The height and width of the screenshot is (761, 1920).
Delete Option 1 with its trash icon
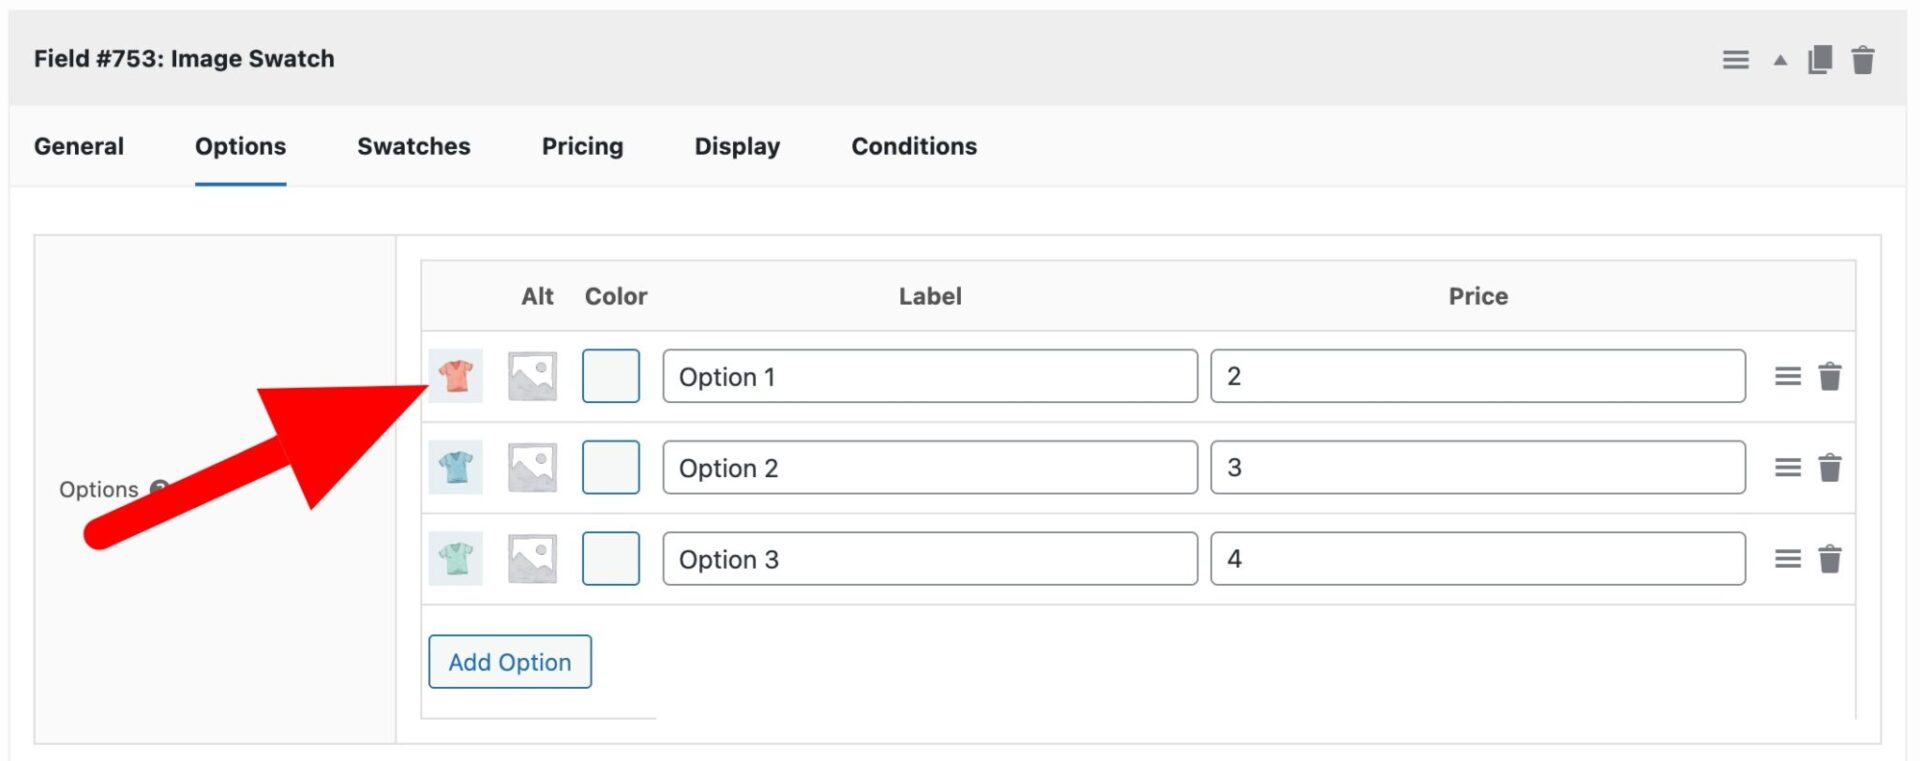1830,377
